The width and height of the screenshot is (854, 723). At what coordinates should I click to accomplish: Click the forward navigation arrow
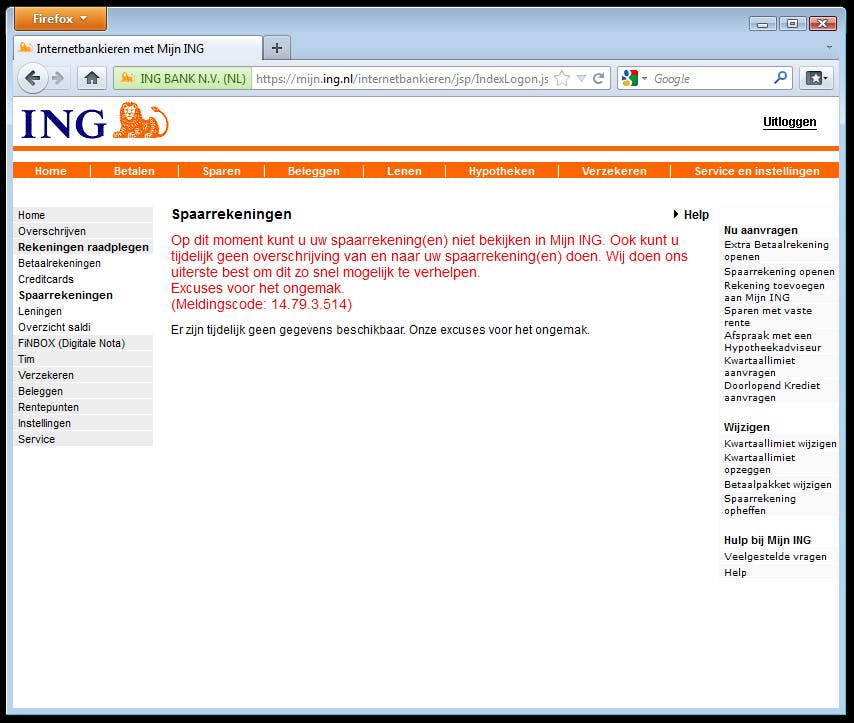pyautogui.click(x=58, y=78)
